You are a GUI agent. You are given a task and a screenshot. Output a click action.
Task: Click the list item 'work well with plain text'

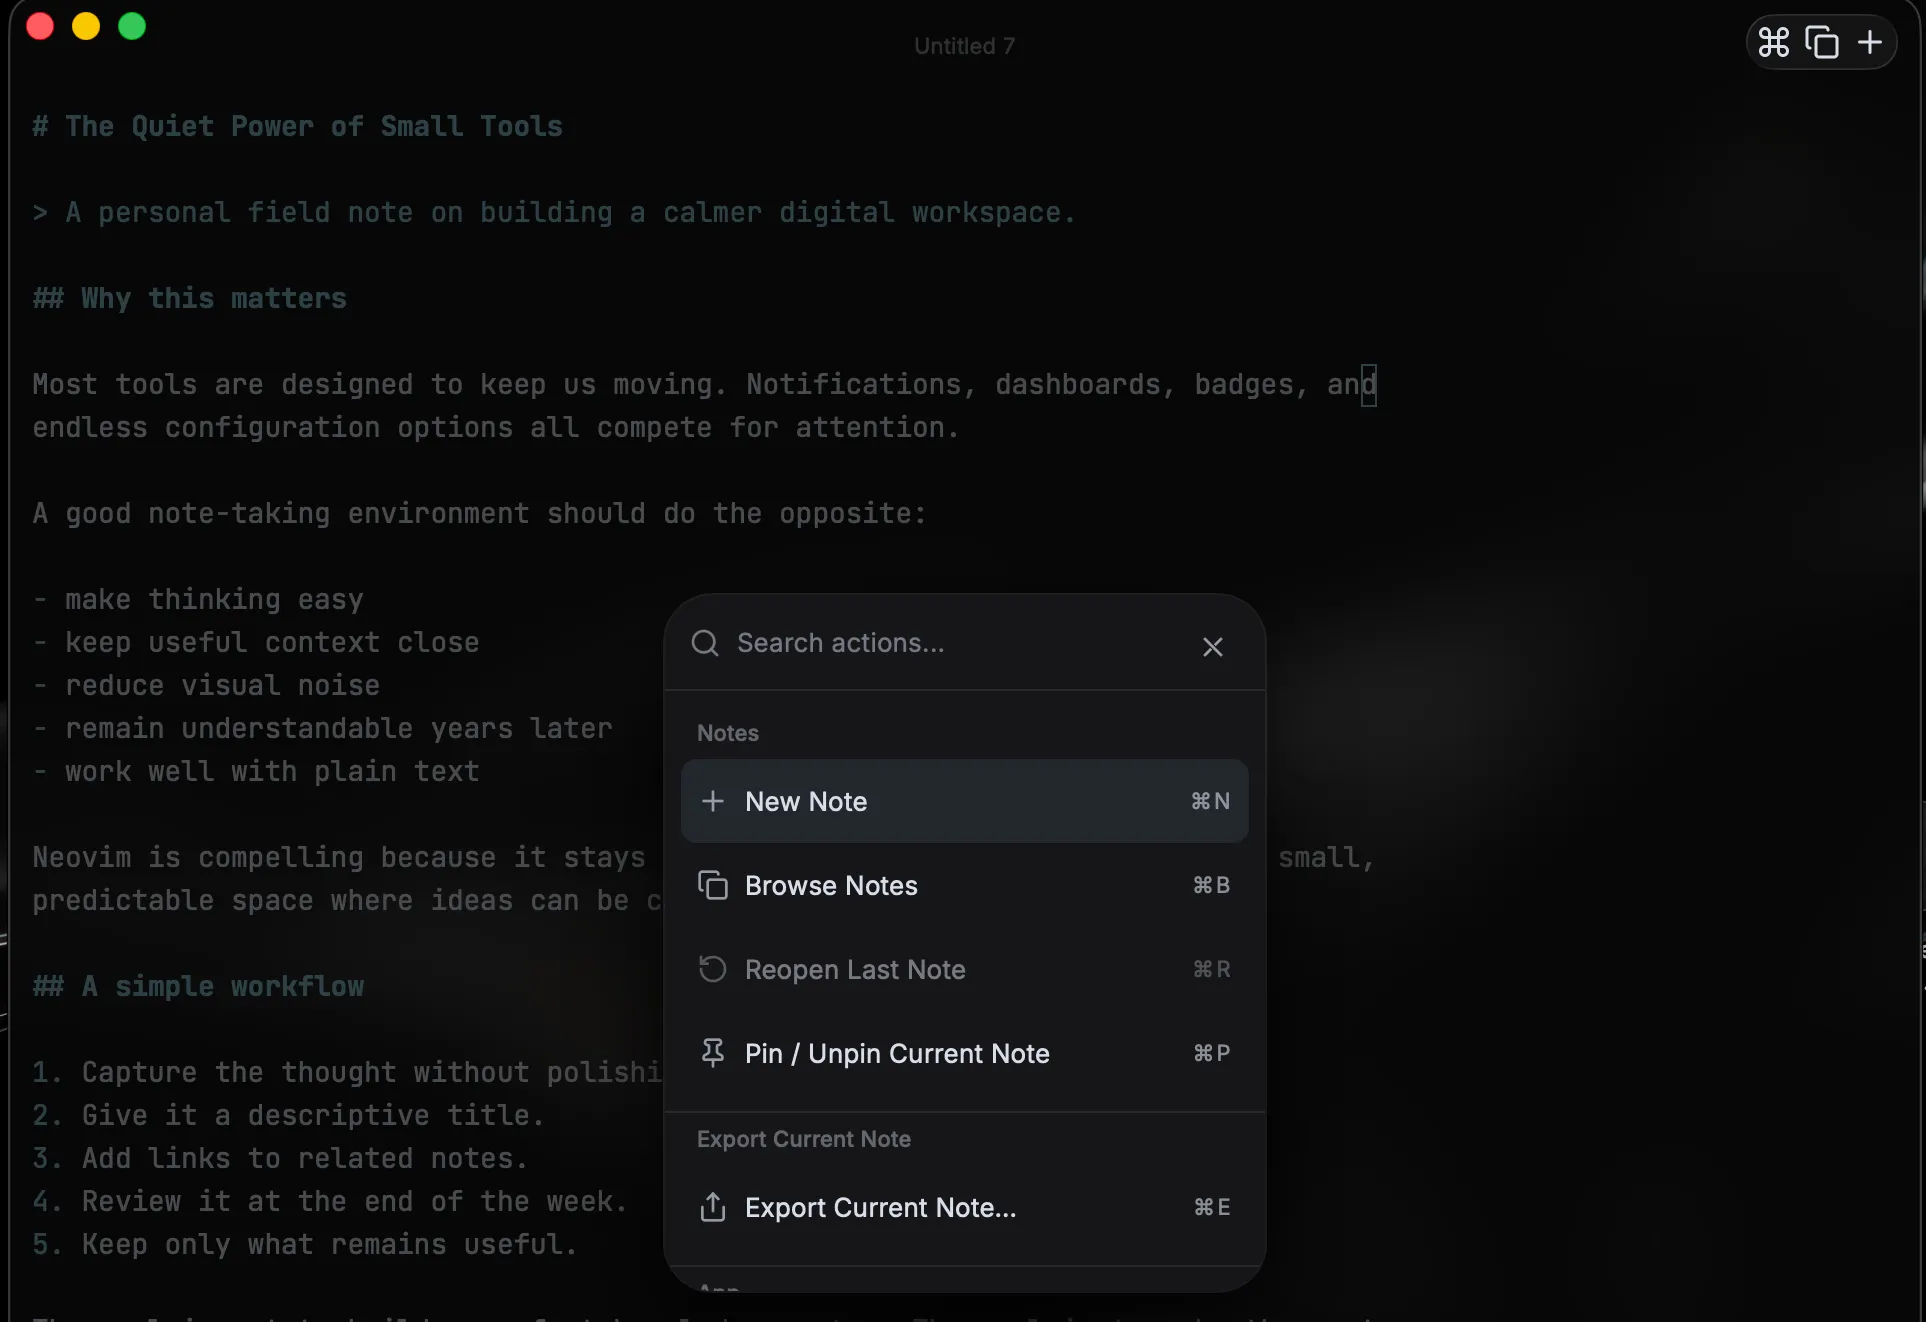256,771
